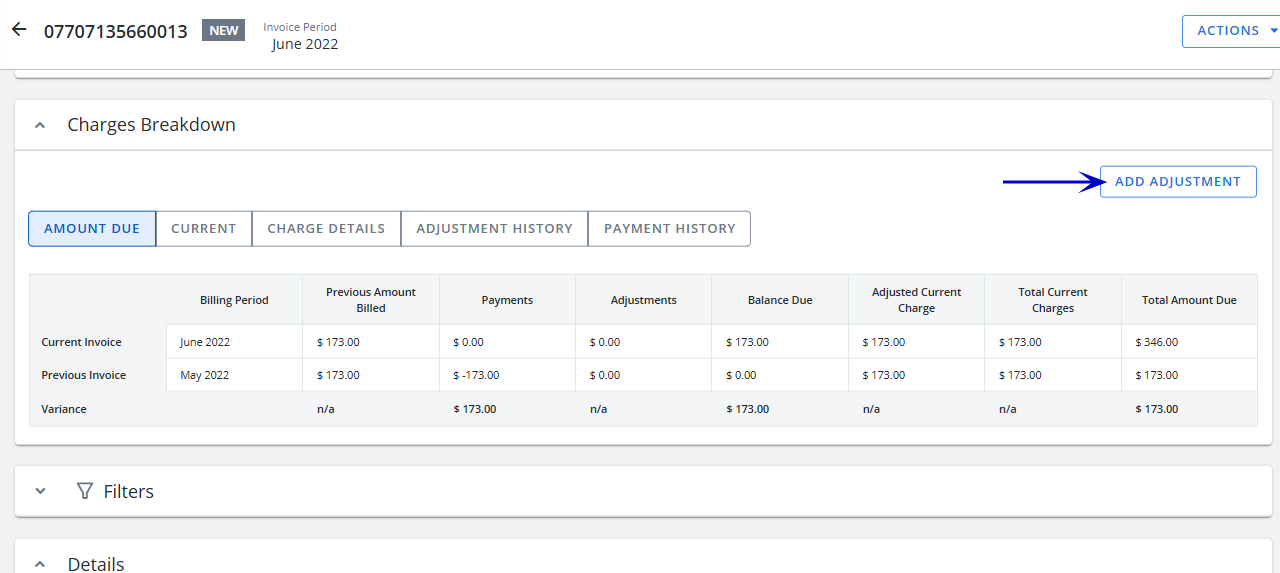
Task: Open the Payment History tab
Action: pyautogui.click(x=669, y=229)
